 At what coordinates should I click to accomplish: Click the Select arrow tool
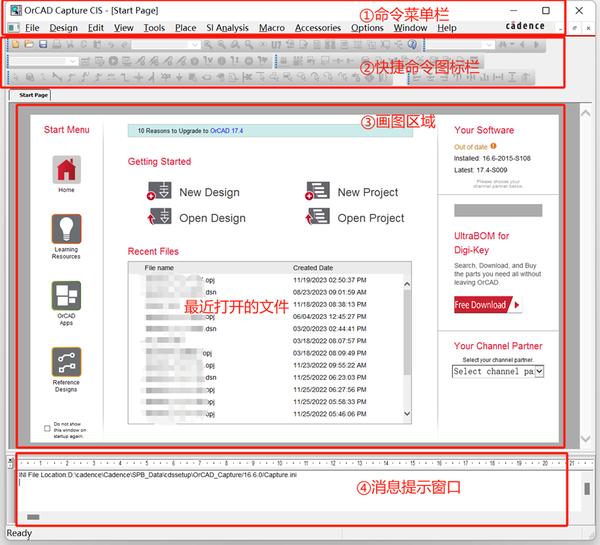click(16, 77)
